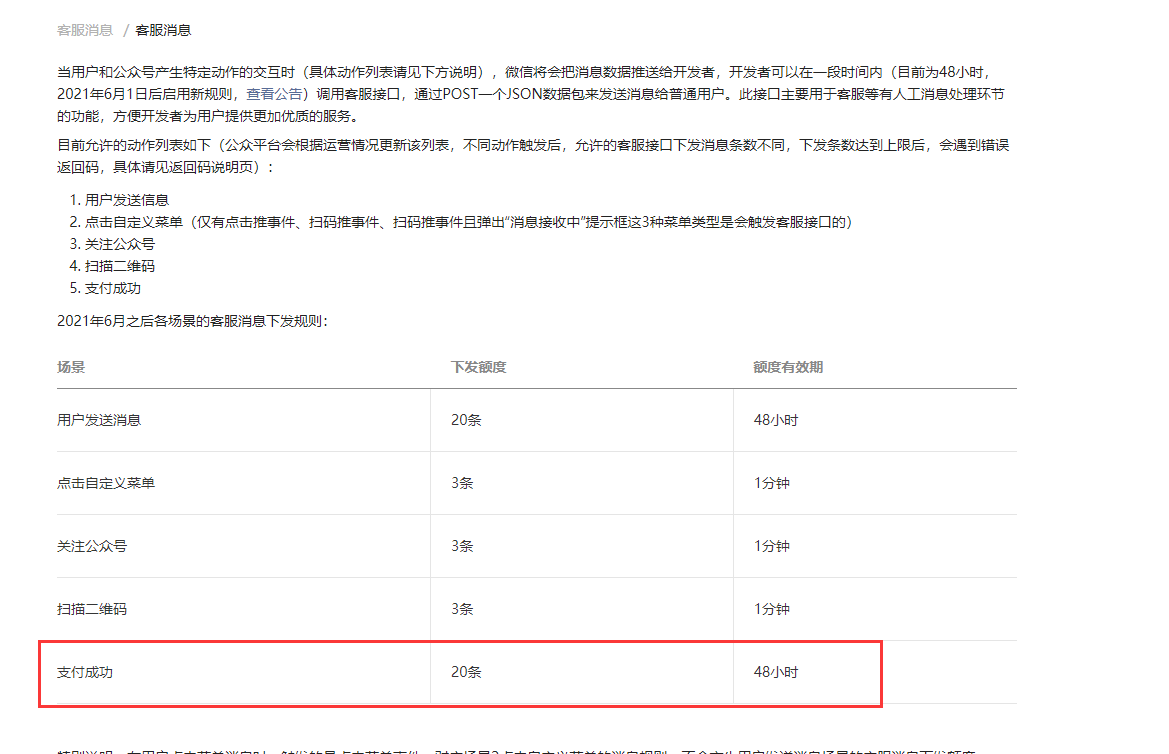Click 48小时 in the 用户发送消息 row
The height and width of the screenshot is (754, 1169).
coord(776,420)
